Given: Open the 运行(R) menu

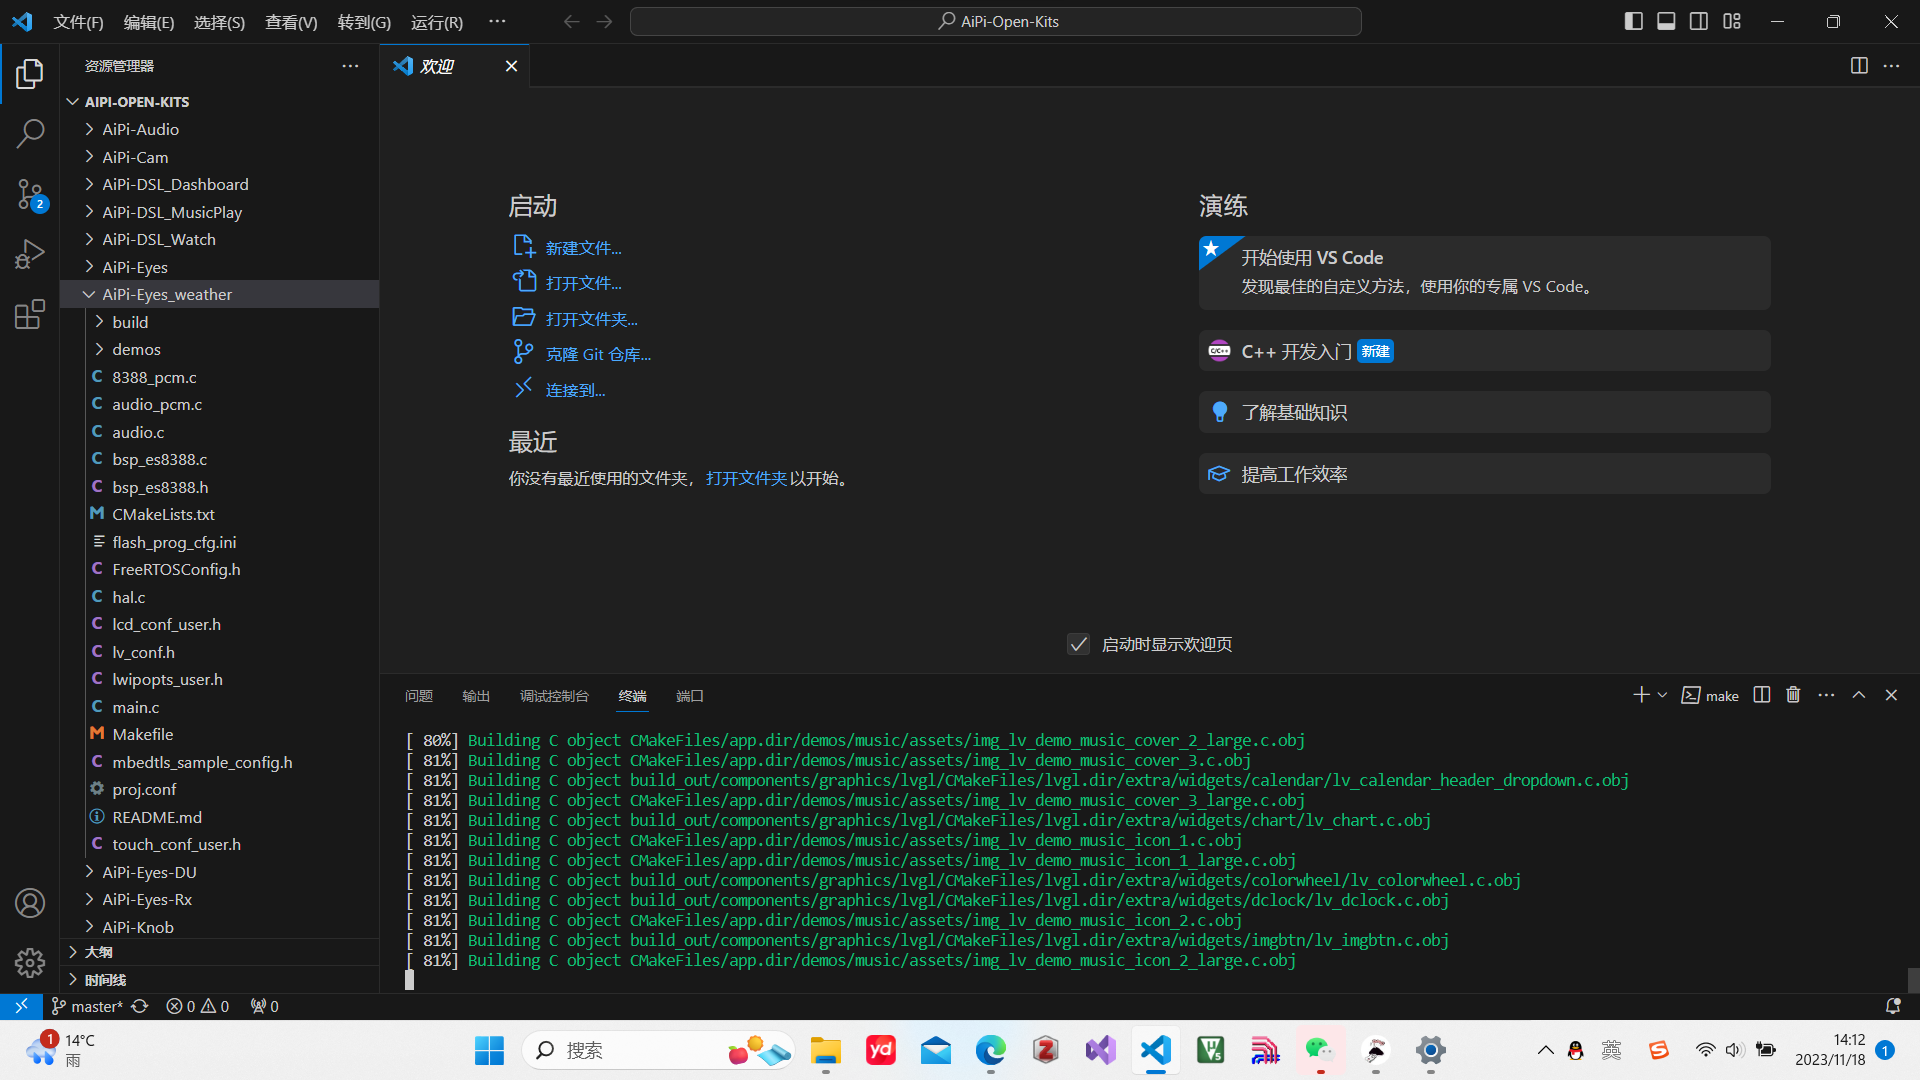Looking at the screenshot, I should point(437,22).
